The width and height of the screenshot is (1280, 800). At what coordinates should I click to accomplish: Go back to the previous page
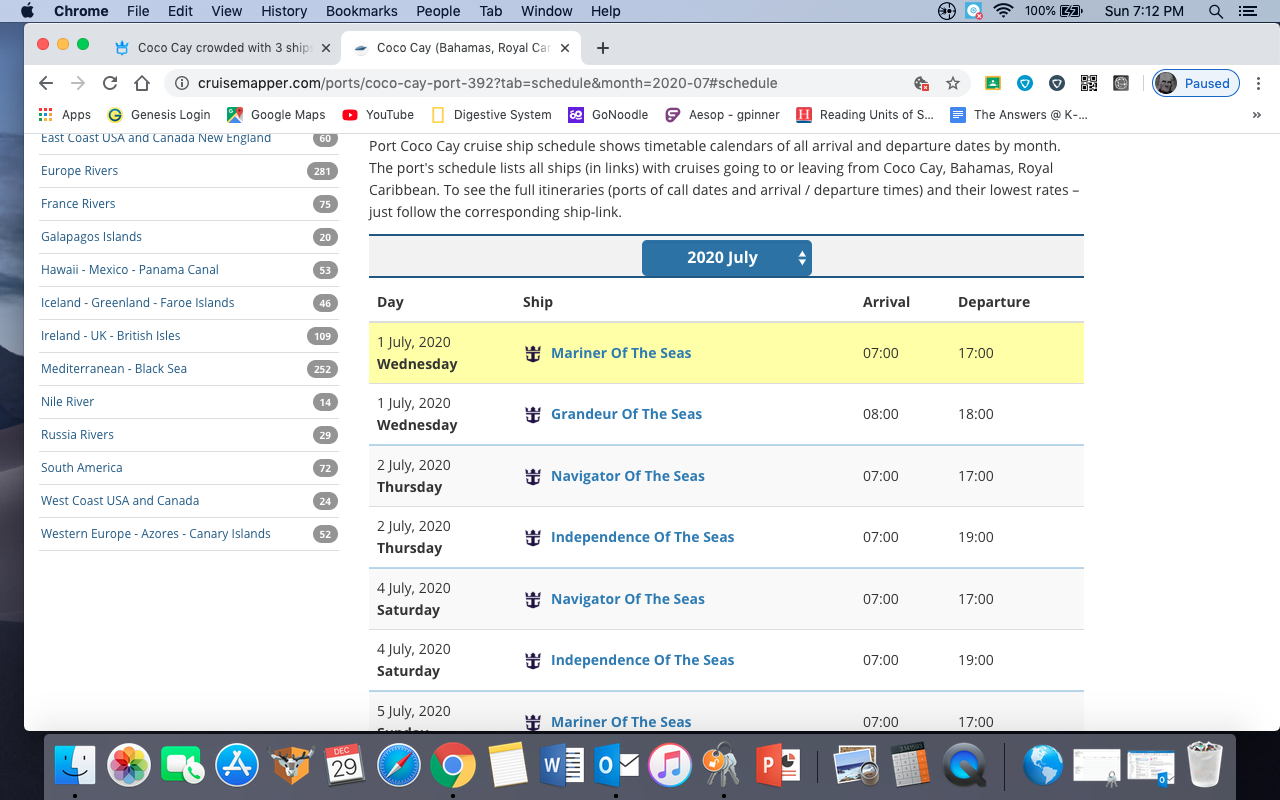click(x=45, y=83)
